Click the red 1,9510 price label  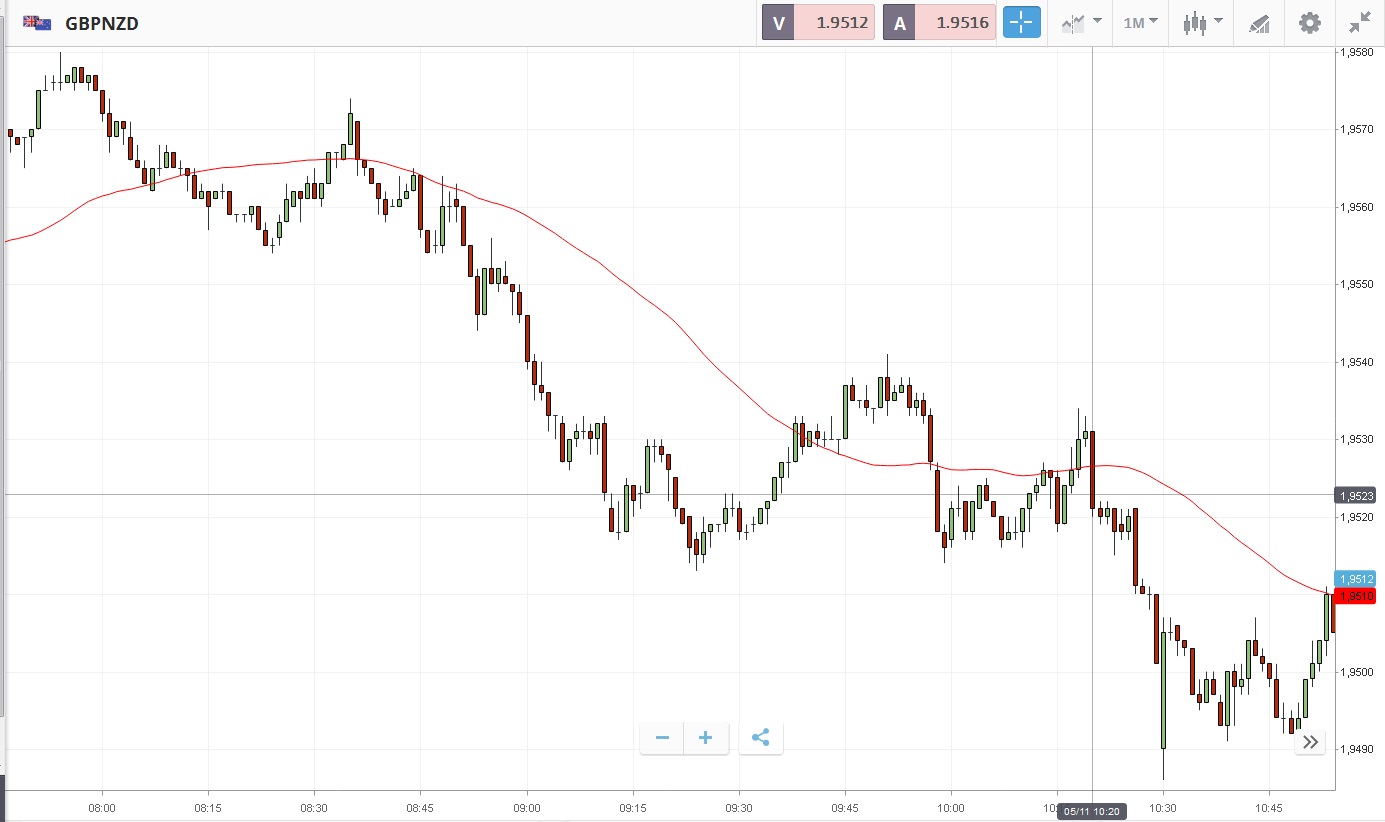[x=1357, y=596]
